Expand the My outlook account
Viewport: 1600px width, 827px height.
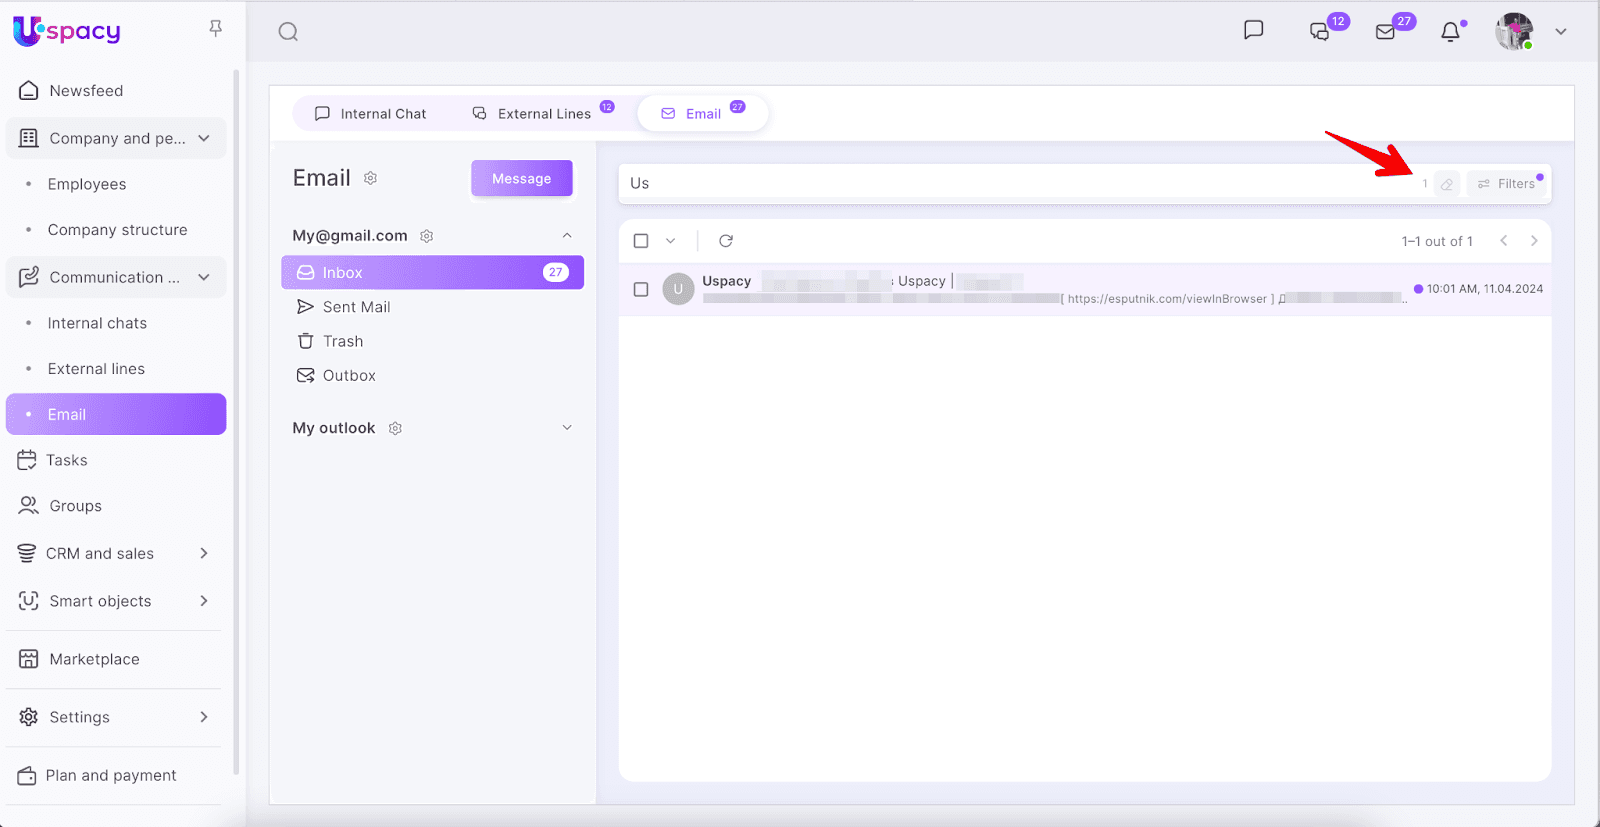click(x=567, y=428)
